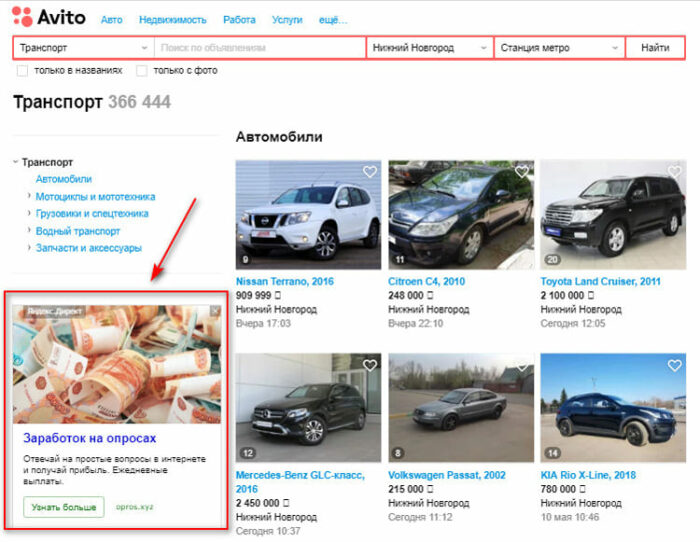The height and width of the screenshot is (542, 700).
Task: Click the Найти search button
Action: (655, 48)
